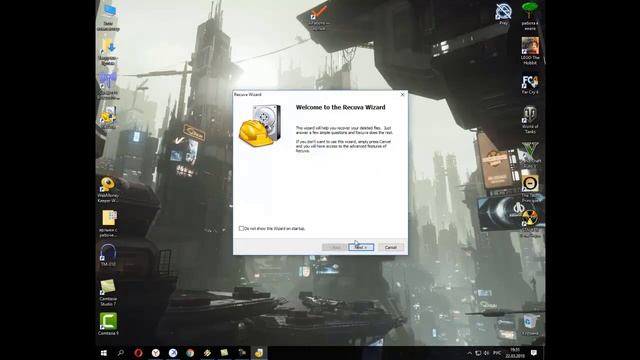Open the Prey desktop shortcut

click(504, 14)
